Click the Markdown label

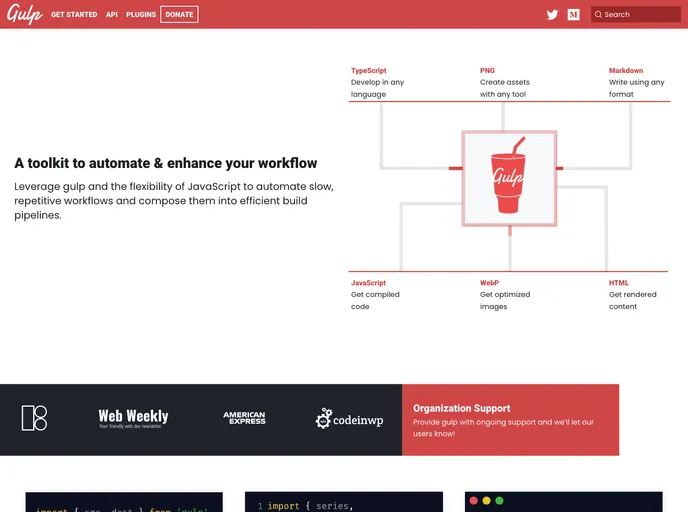tap(626, 71)
